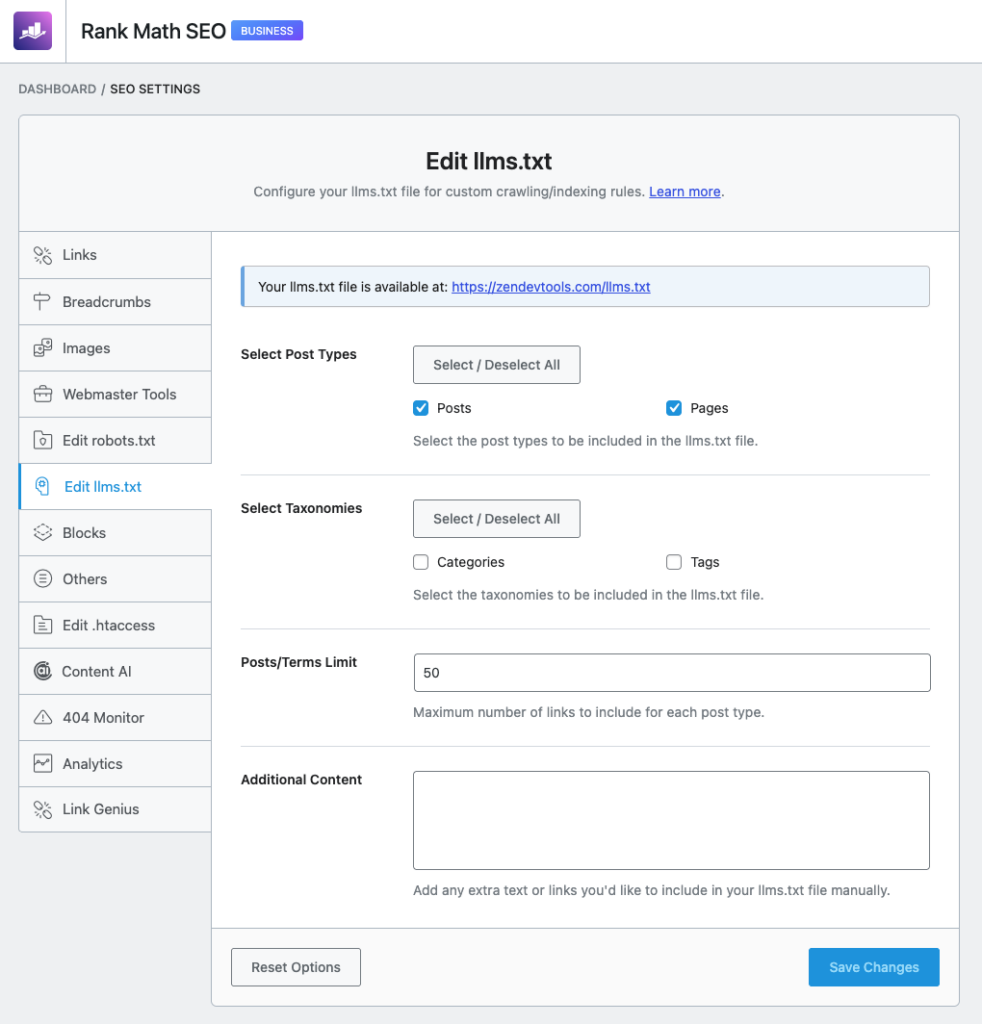Click the Reset Options button
This screenshot has height=1024, width=982.
(296, 967)
